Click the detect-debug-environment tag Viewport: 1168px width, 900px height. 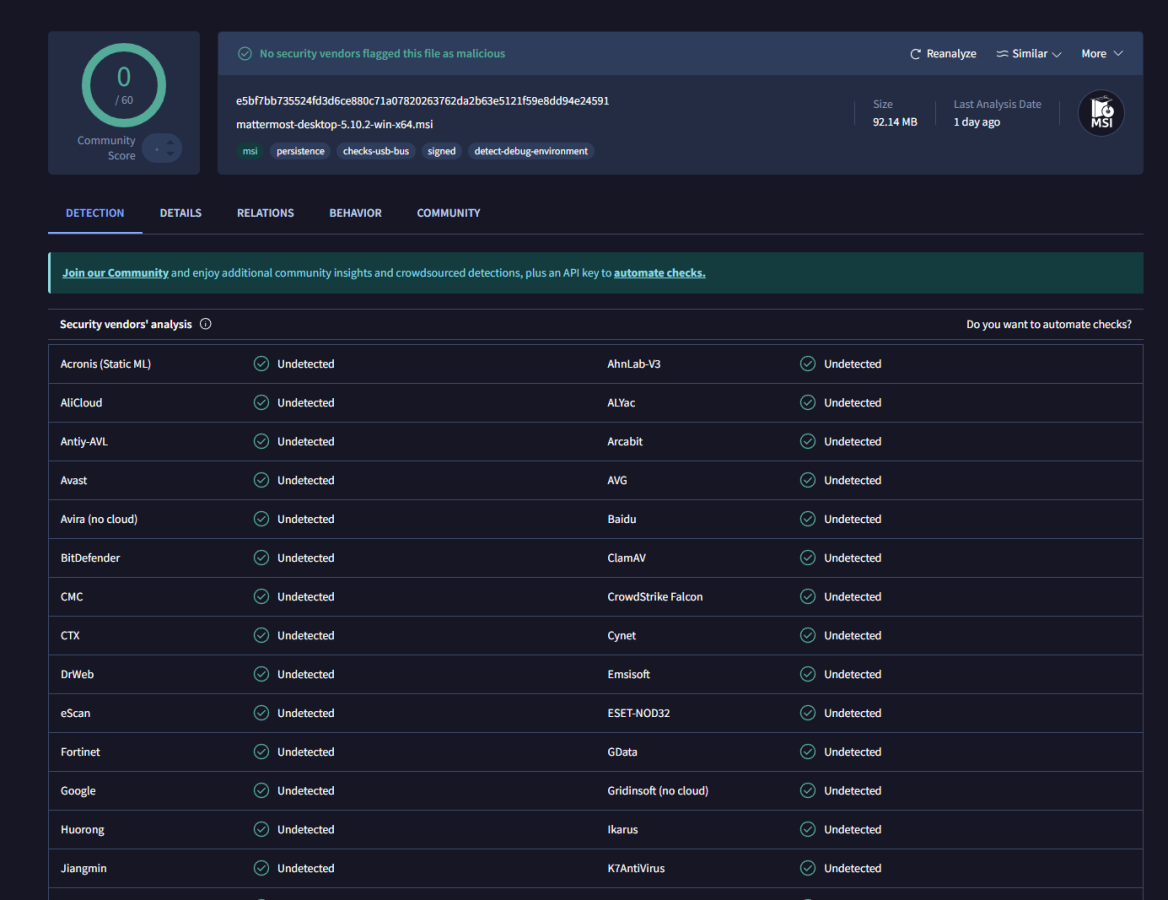[530, 151]
